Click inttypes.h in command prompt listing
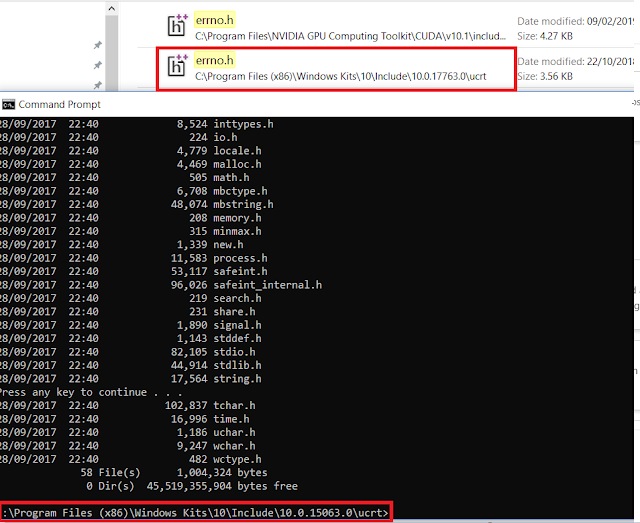 point(243,124)
